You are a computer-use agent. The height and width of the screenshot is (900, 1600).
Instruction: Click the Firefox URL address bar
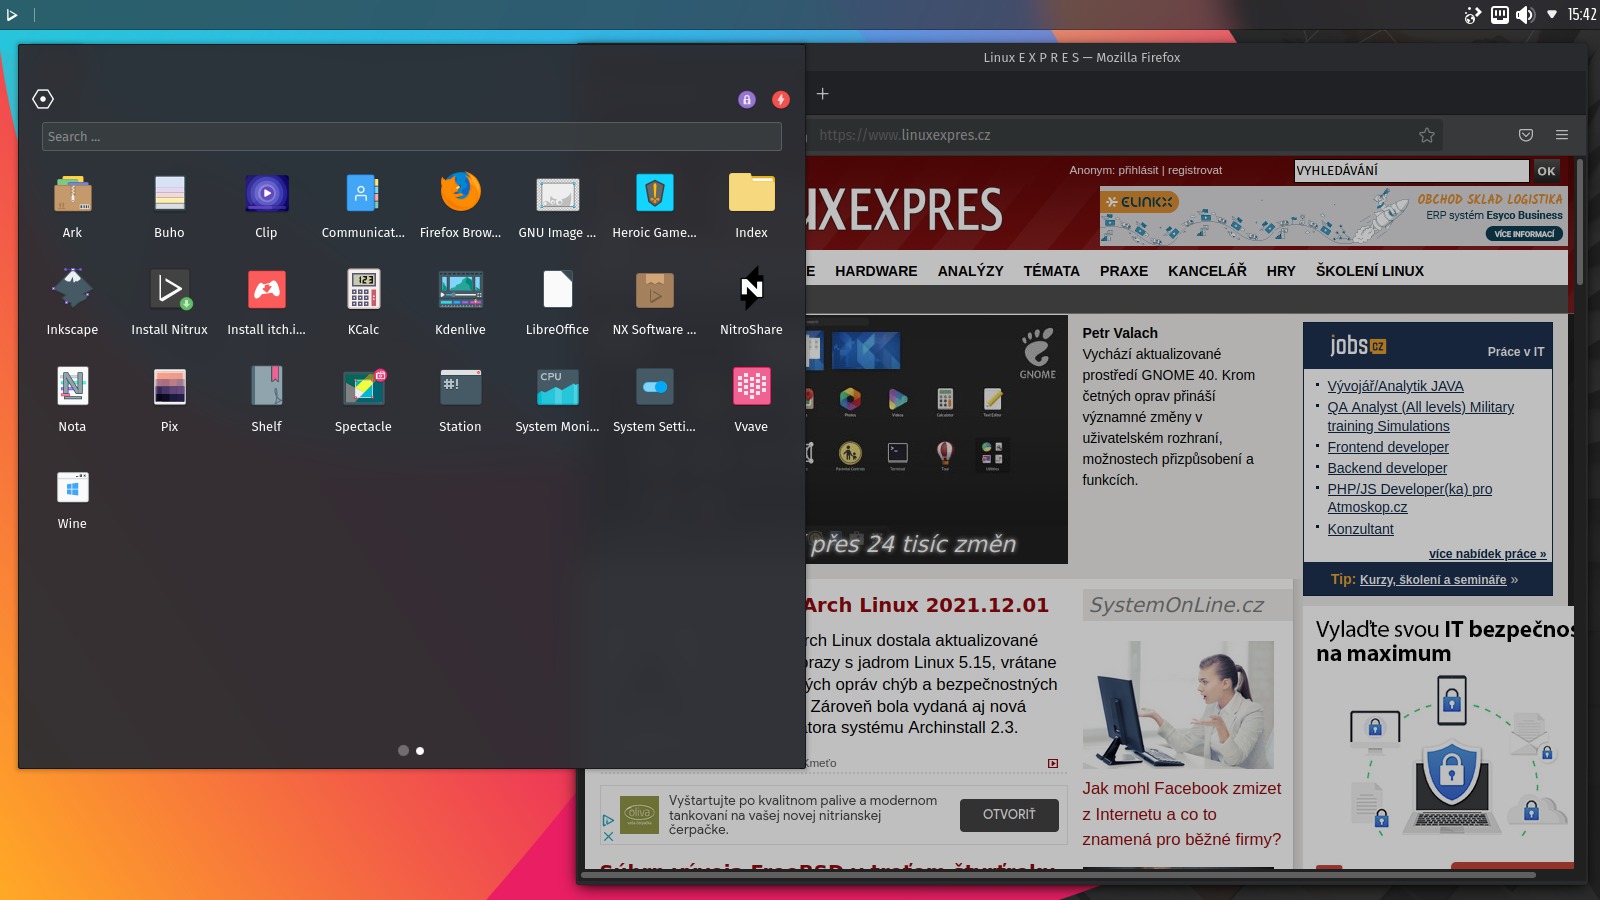pyautogui.click(x=1110, y=135)
